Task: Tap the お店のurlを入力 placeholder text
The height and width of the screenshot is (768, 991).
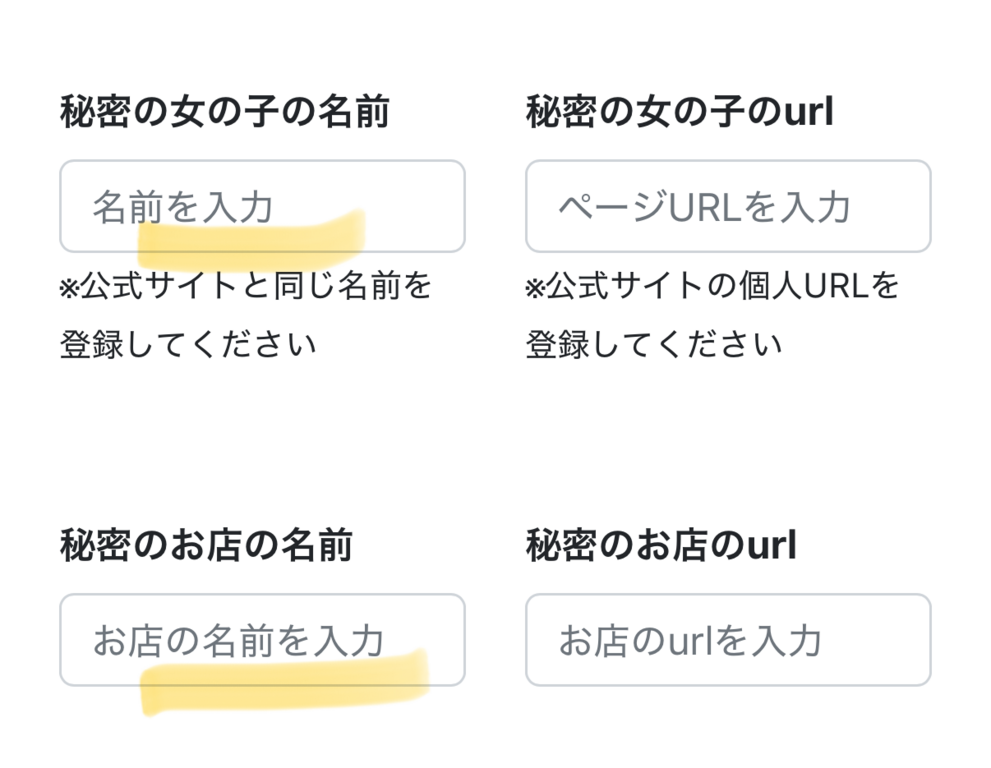Action: [x=690, y=640]
